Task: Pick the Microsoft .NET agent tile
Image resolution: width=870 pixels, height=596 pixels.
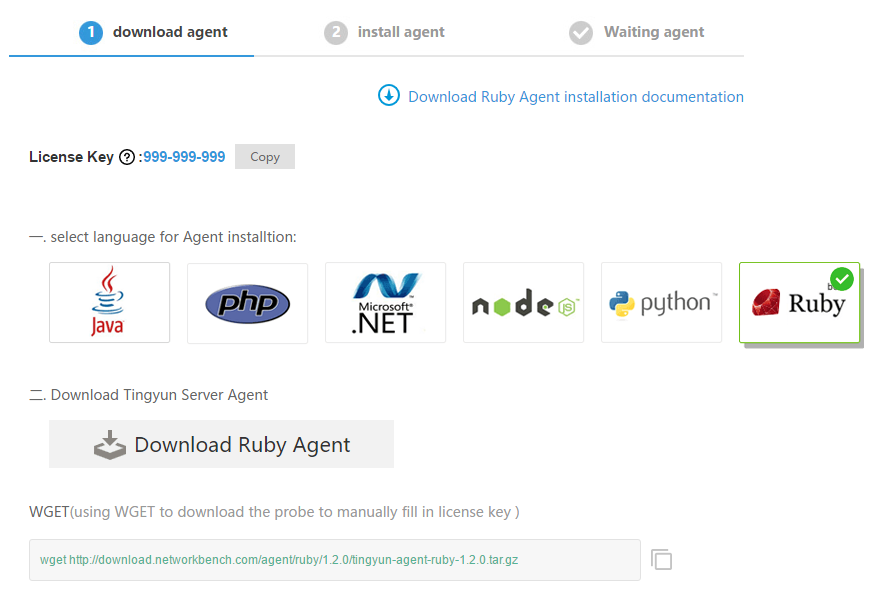Action: point(385,302)
